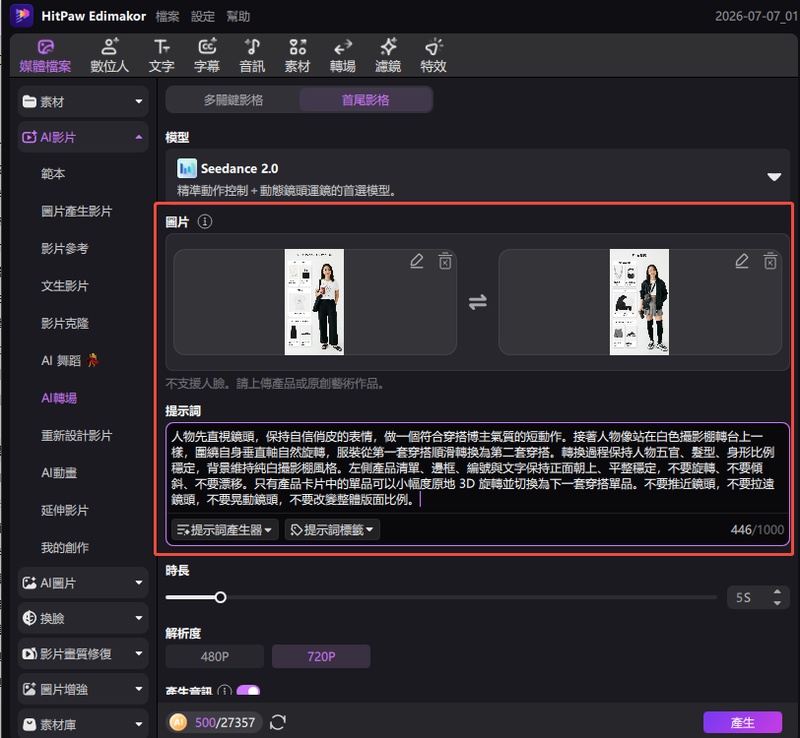Open the 幫助 menu
The height and width of the screenshot is (738, 800).
(x=238, y=16)
